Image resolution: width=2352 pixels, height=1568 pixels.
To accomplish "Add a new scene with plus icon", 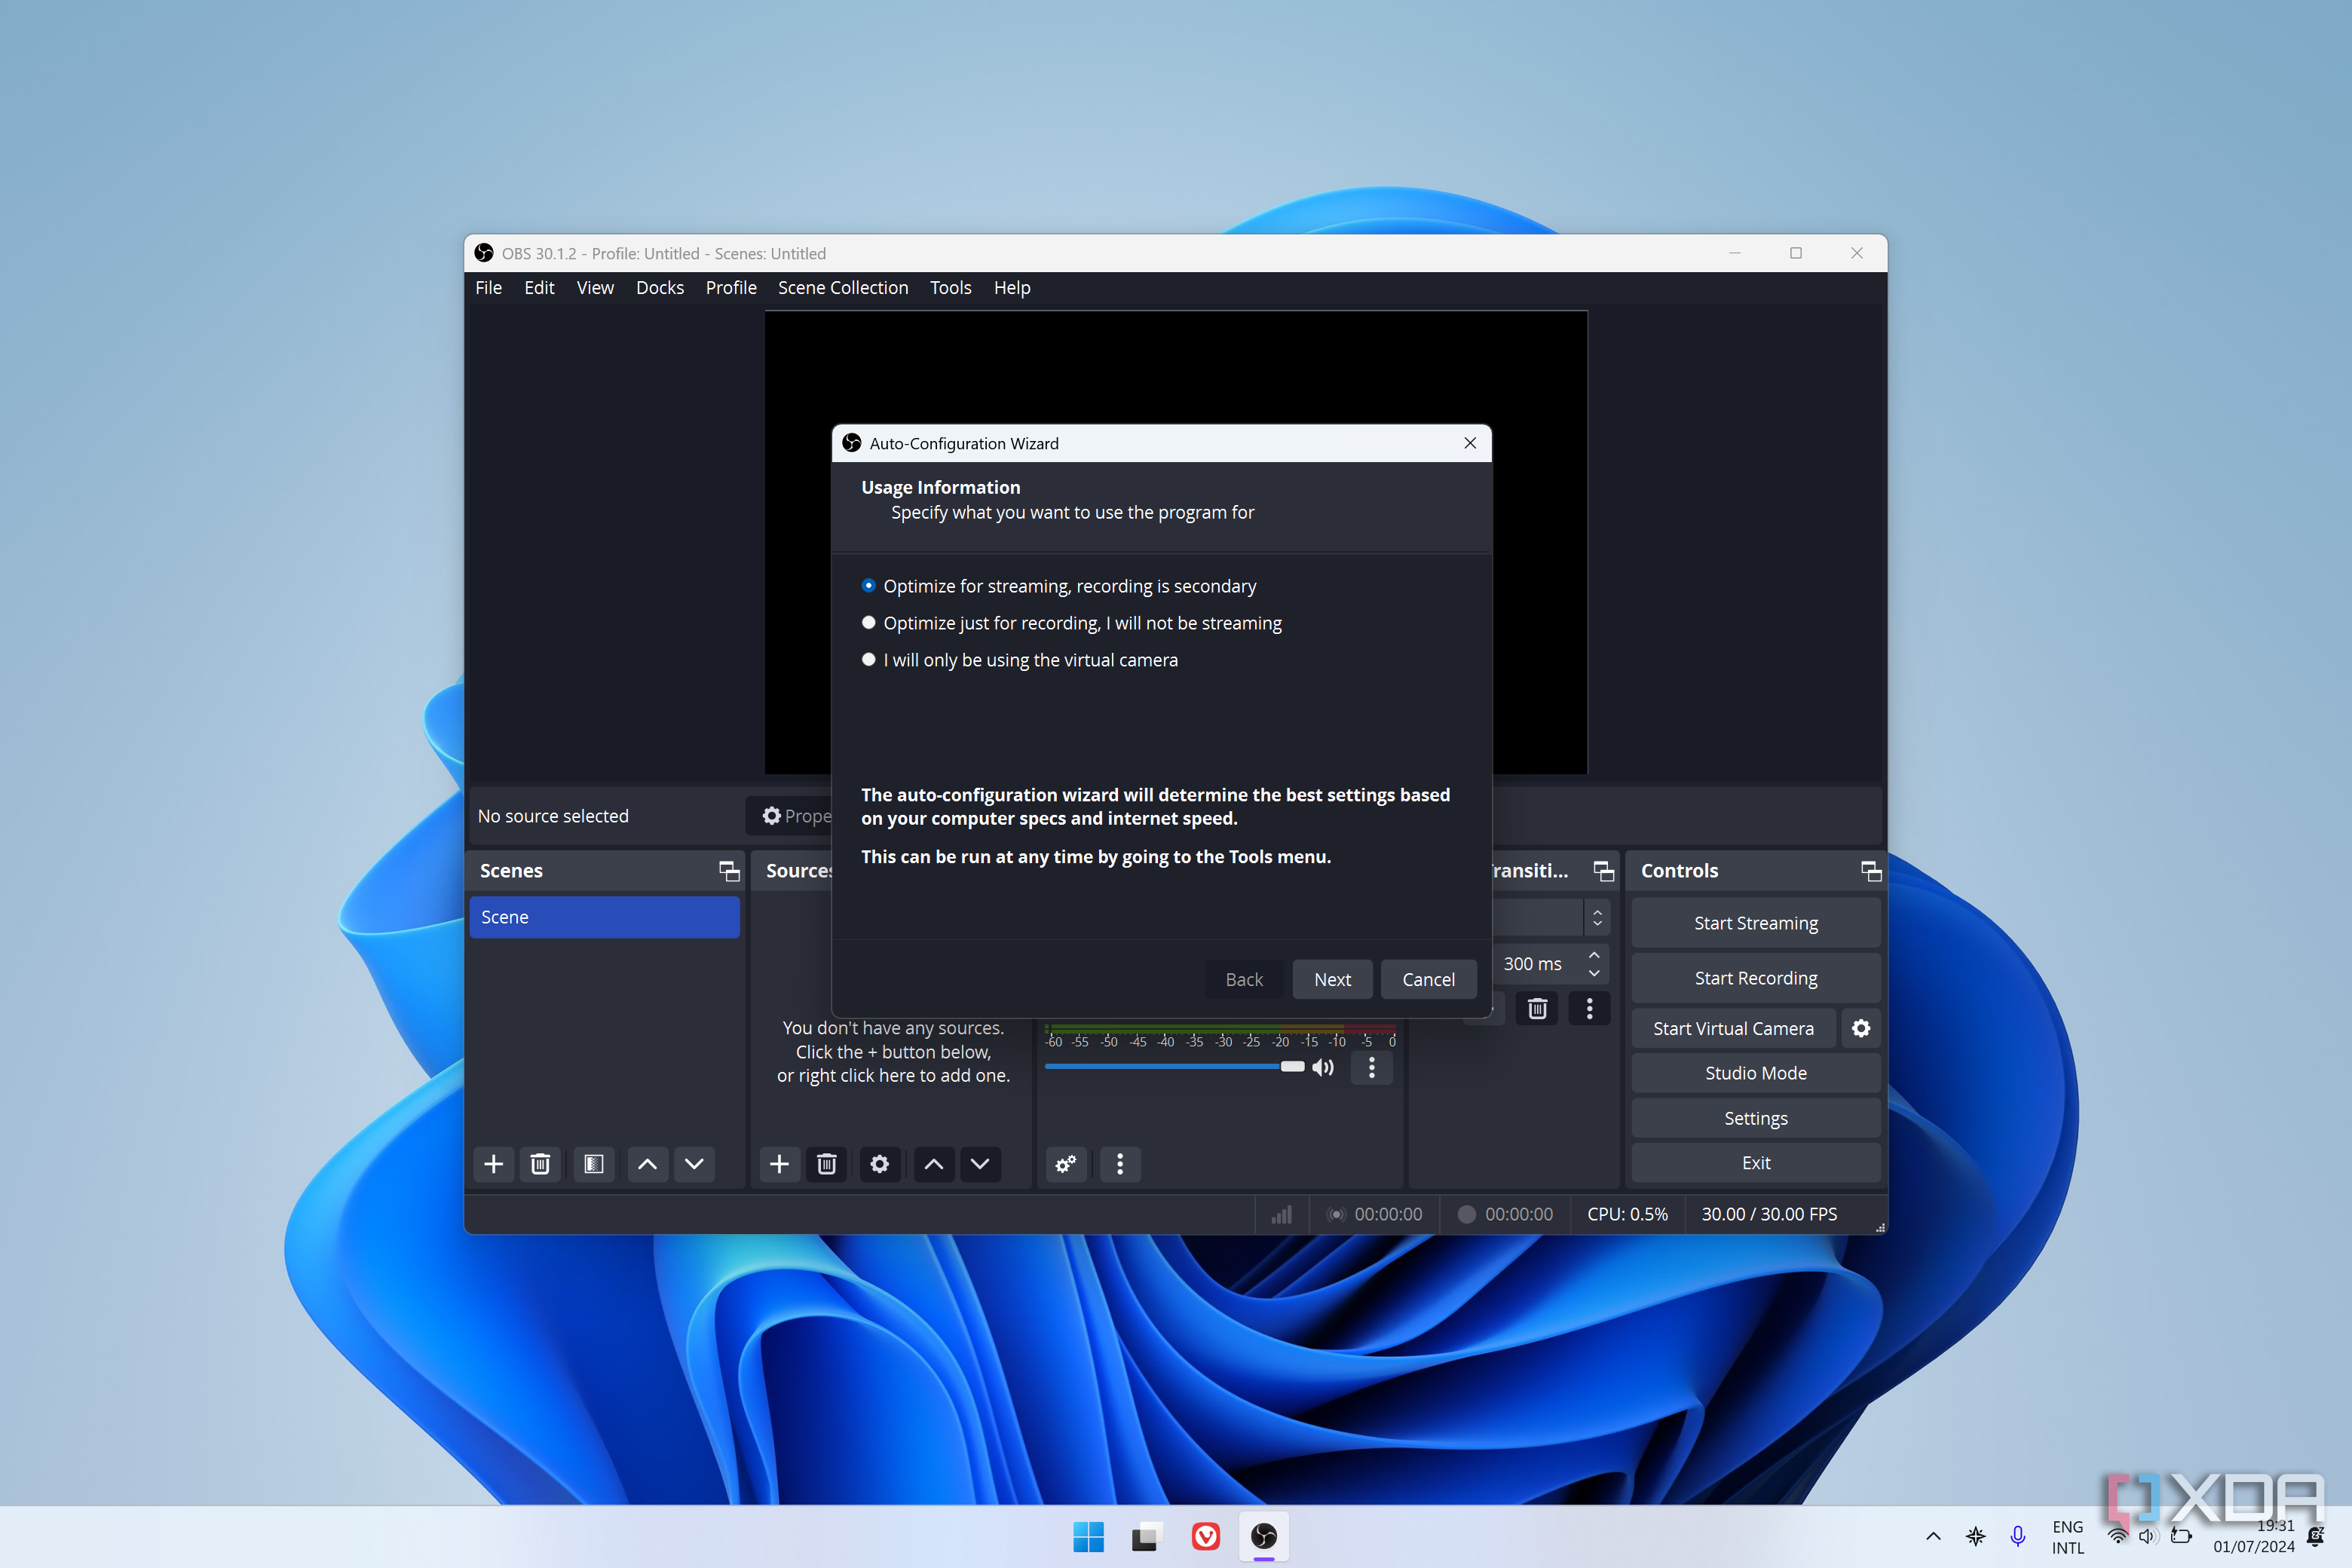I will click(x=493, y=1164).
